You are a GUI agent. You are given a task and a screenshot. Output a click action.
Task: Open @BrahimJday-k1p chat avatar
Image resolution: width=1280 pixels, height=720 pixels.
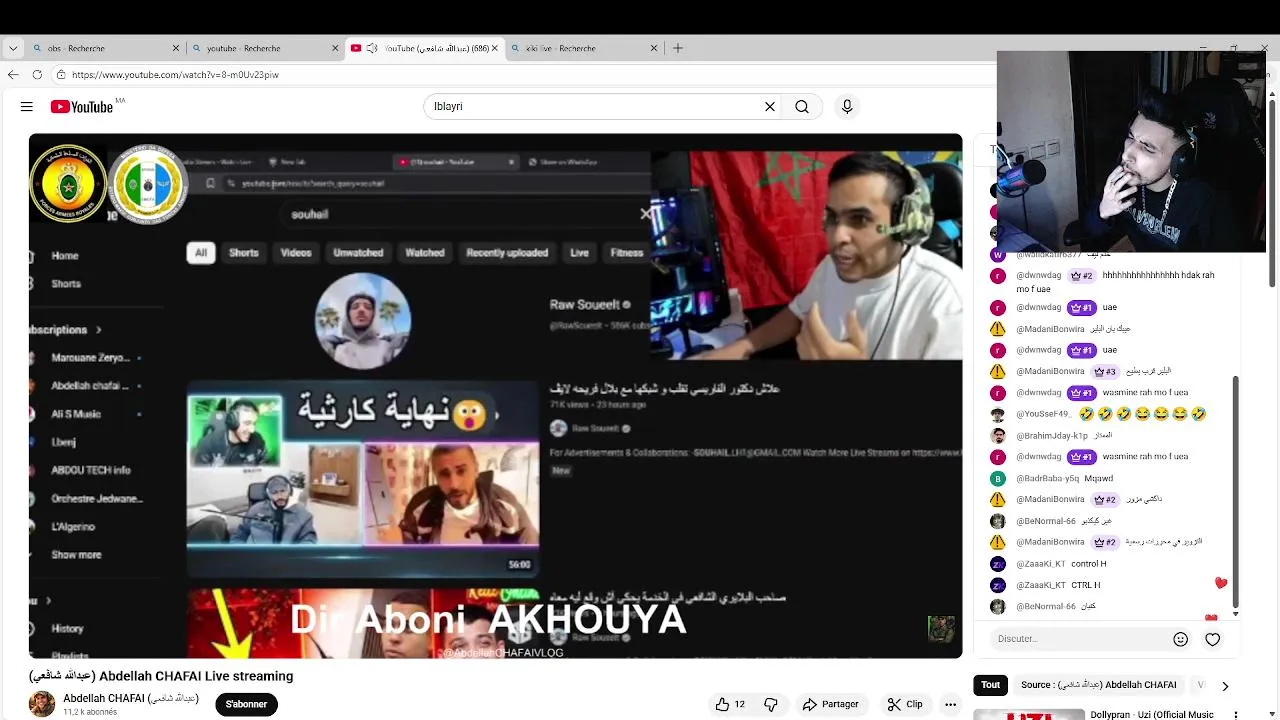pyautogui.click(x=997, y=436)
